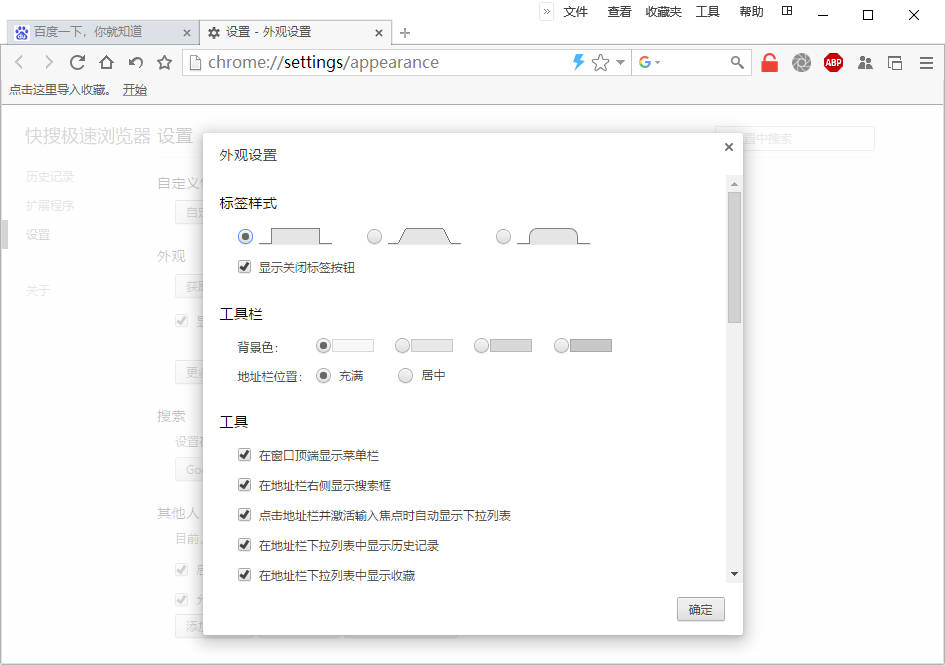Click the lightning speed mode icon
The image size is (945, 665).
tap(578, 62)
